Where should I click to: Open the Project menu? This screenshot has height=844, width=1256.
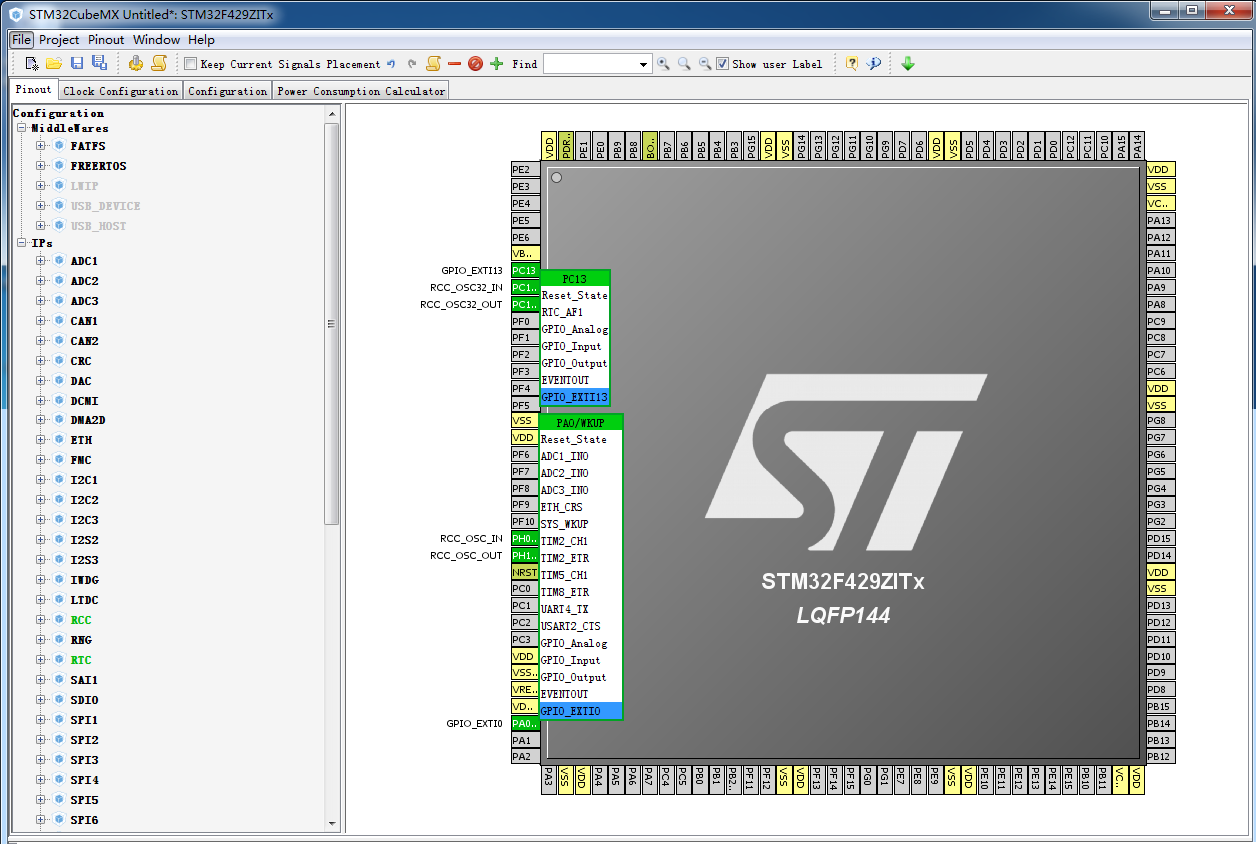click(59, 40)
